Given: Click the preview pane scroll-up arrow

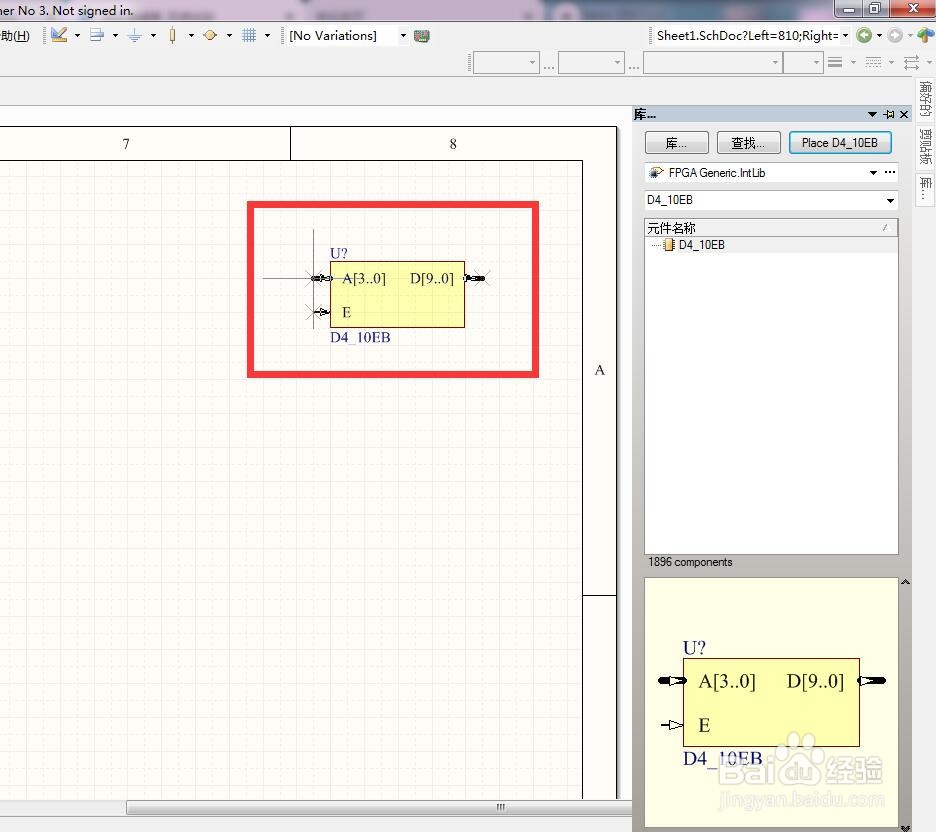Looking at the screenshot, I should tap(905, 582).
